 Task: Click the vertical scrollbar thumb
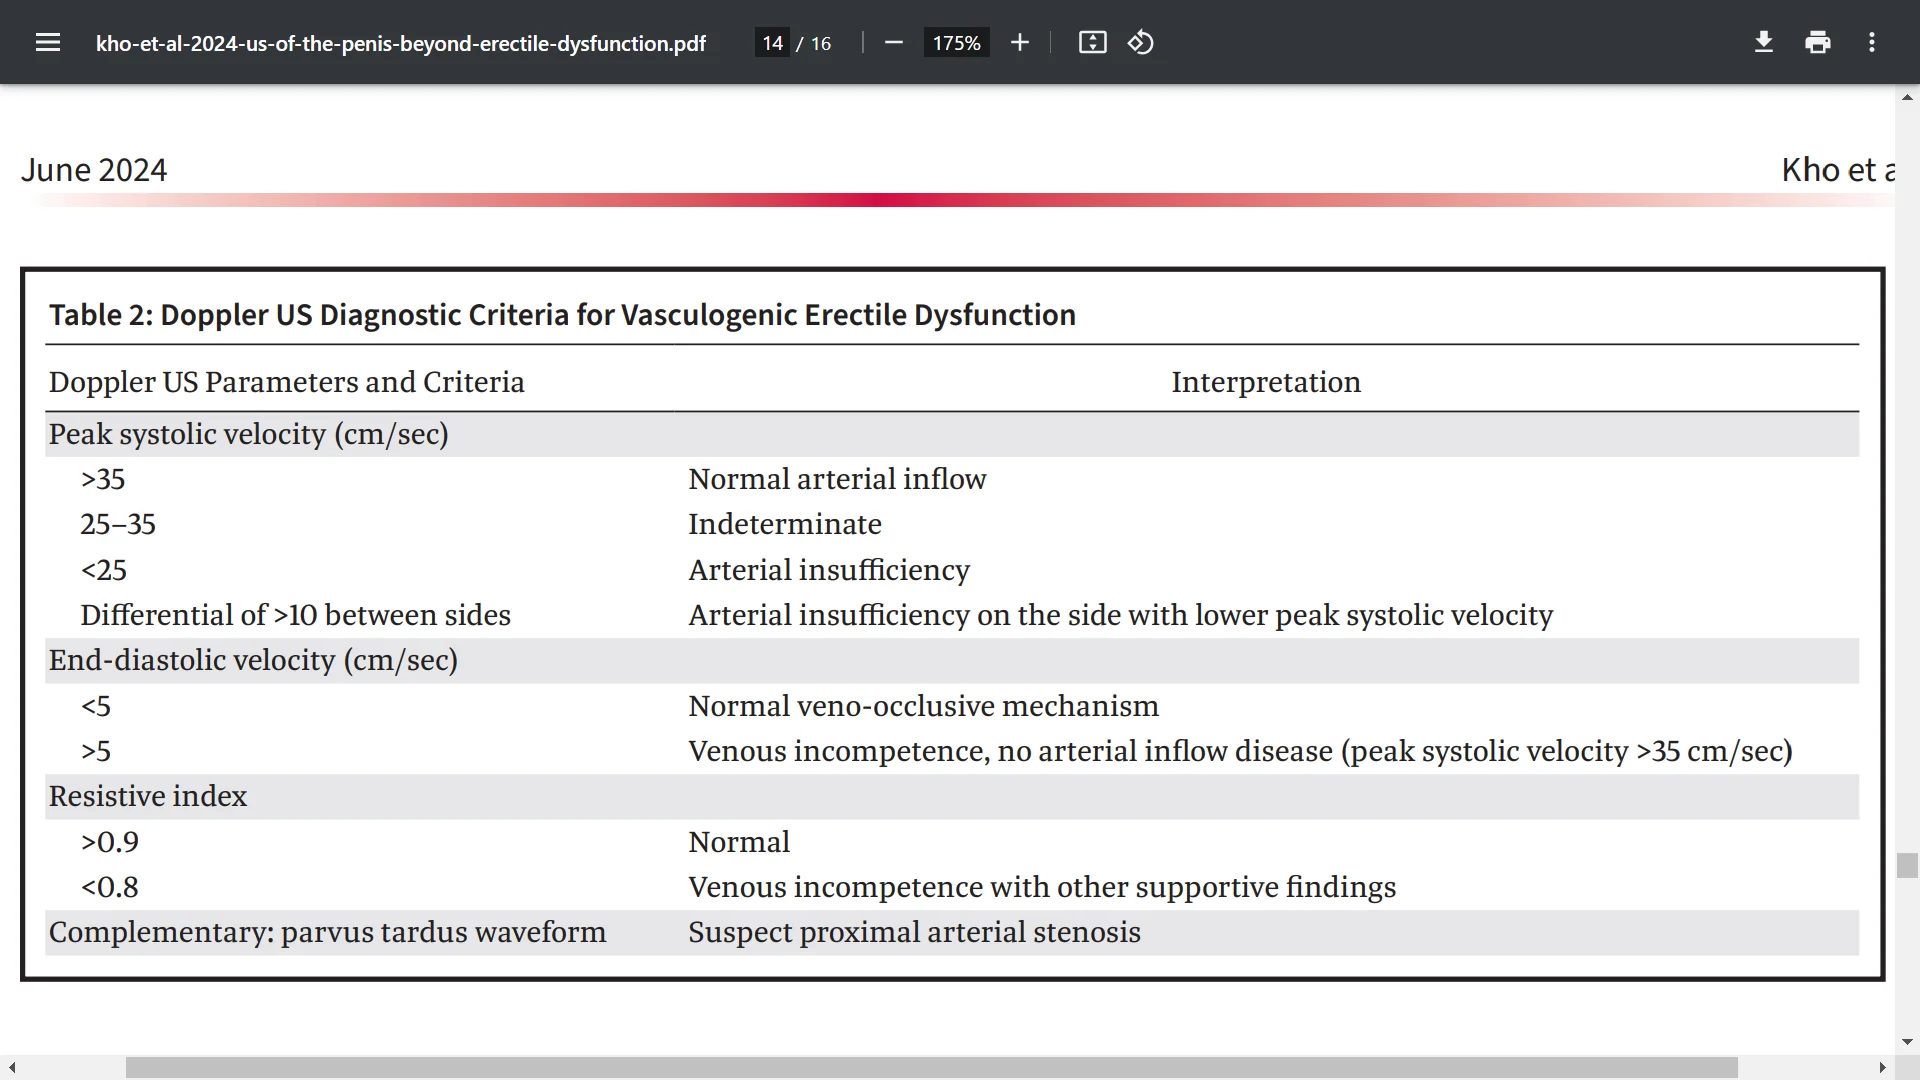pyautogui.click(x=1907, y=866)
